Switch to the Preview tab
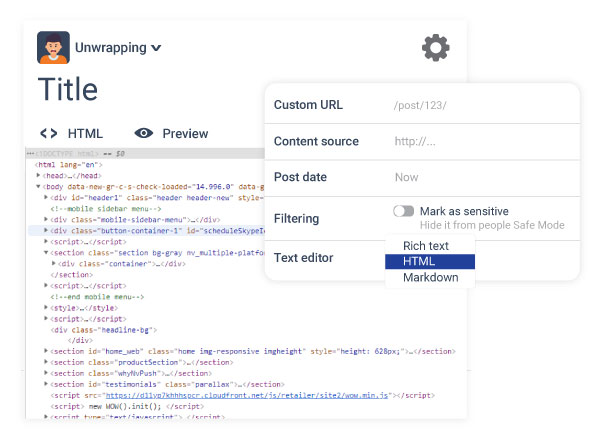The width and height of the screenshot is (600, 436). [185, 133]
